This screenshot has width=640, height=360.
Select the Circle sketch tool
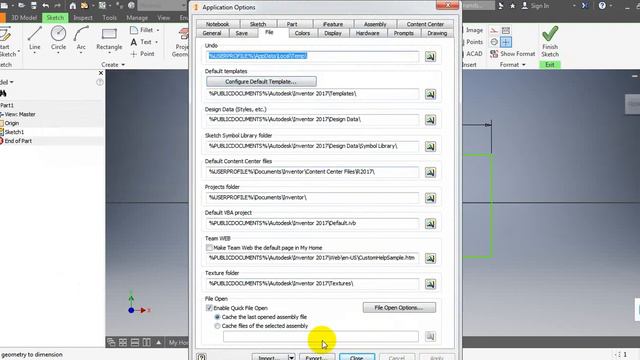tap(58, 38)
